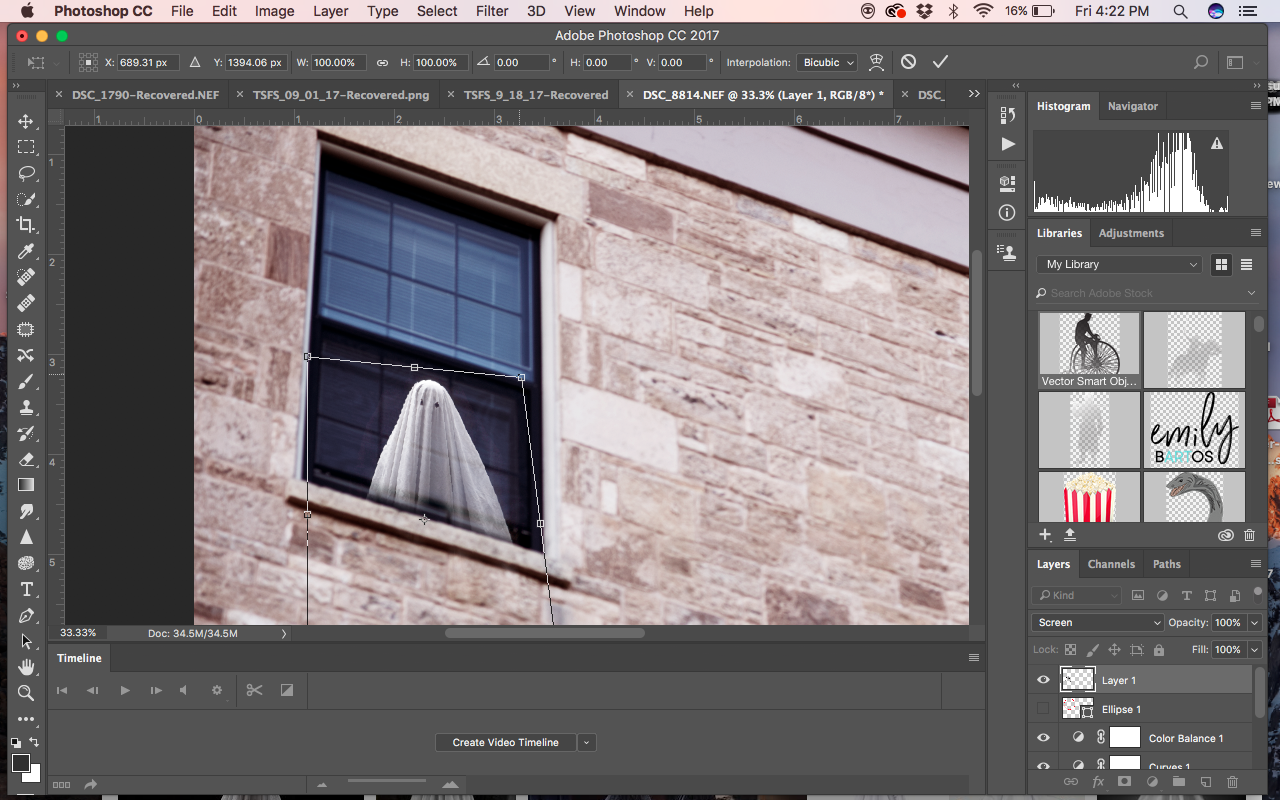
Task: Show Libraries list view icon
Action: 1247,264
